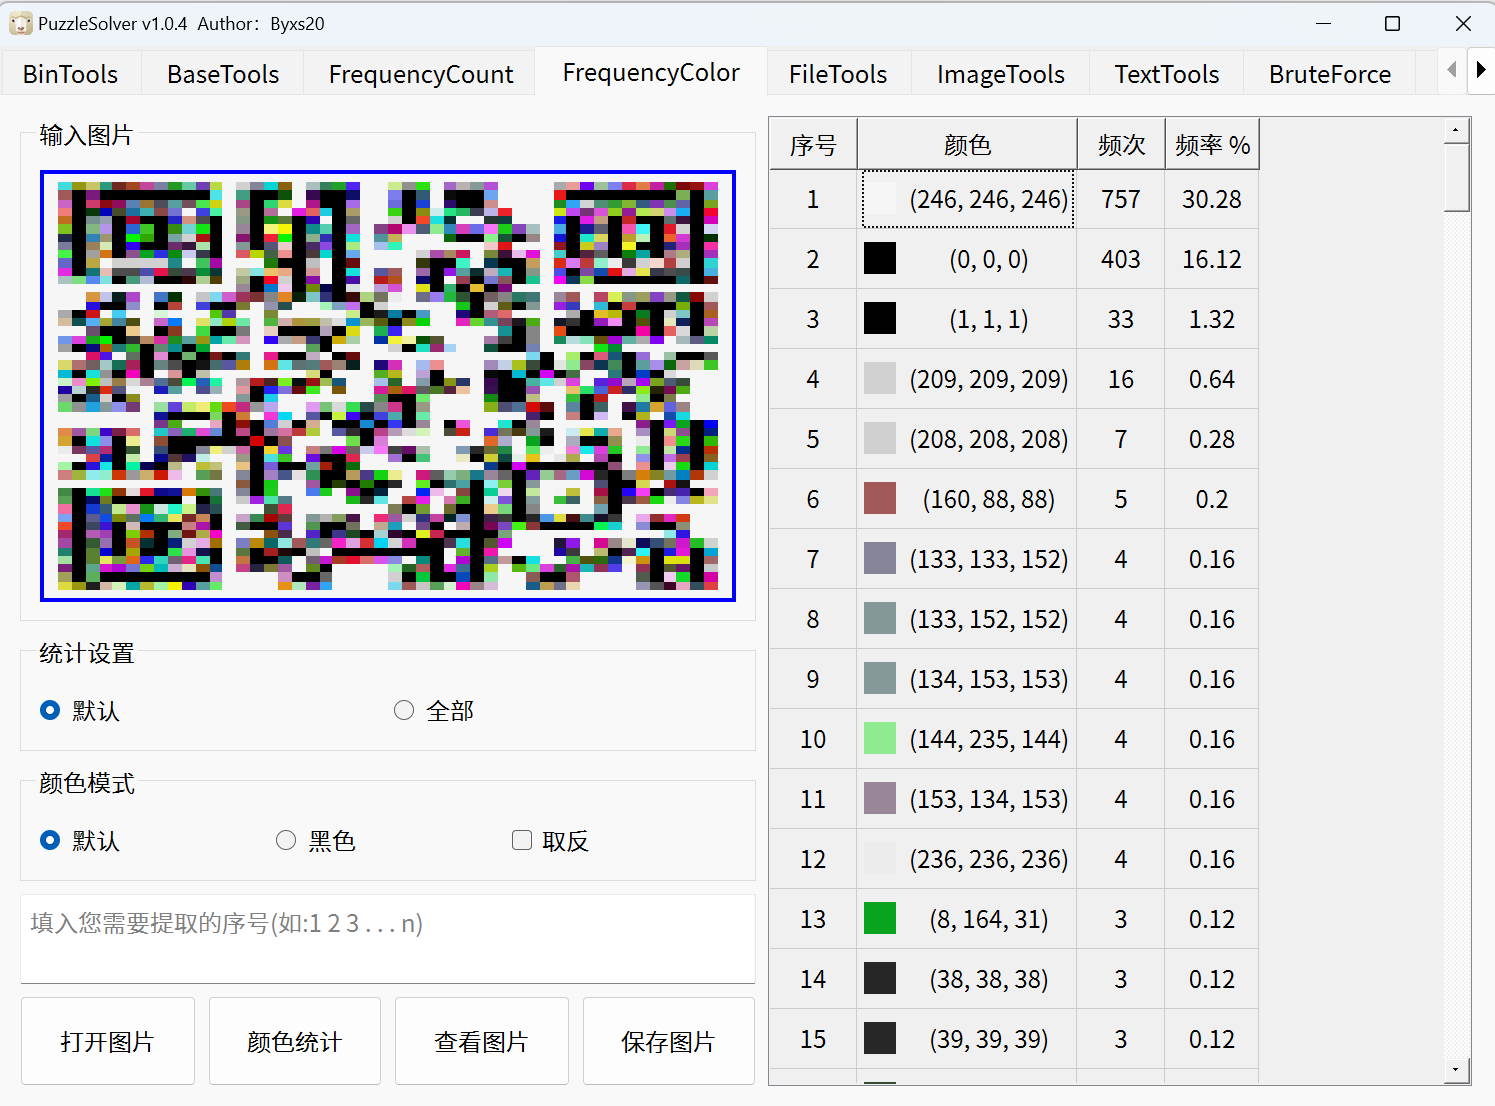Select the swatch for (133, 152, 152)

(880, 619)
